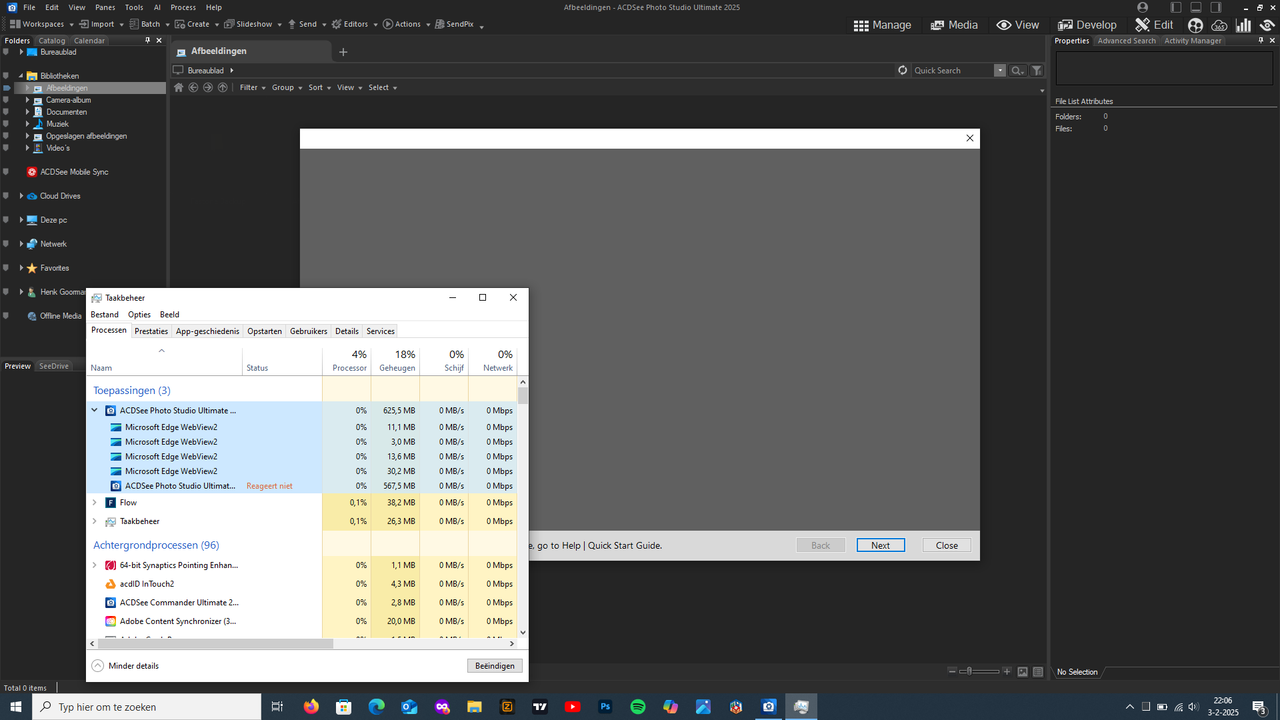This screenshot has height=720, width=1280.
Task: Click the Quick Search input field
Action: coord(952,70)
